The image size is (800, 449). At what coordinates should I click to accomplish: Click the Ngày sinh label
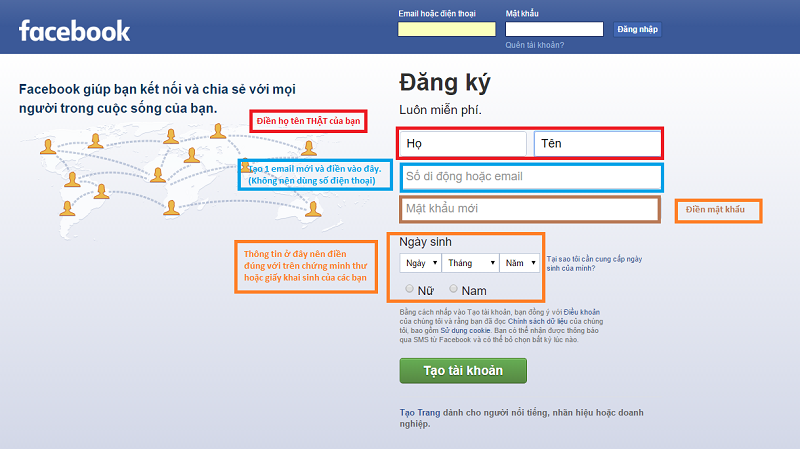425,242
